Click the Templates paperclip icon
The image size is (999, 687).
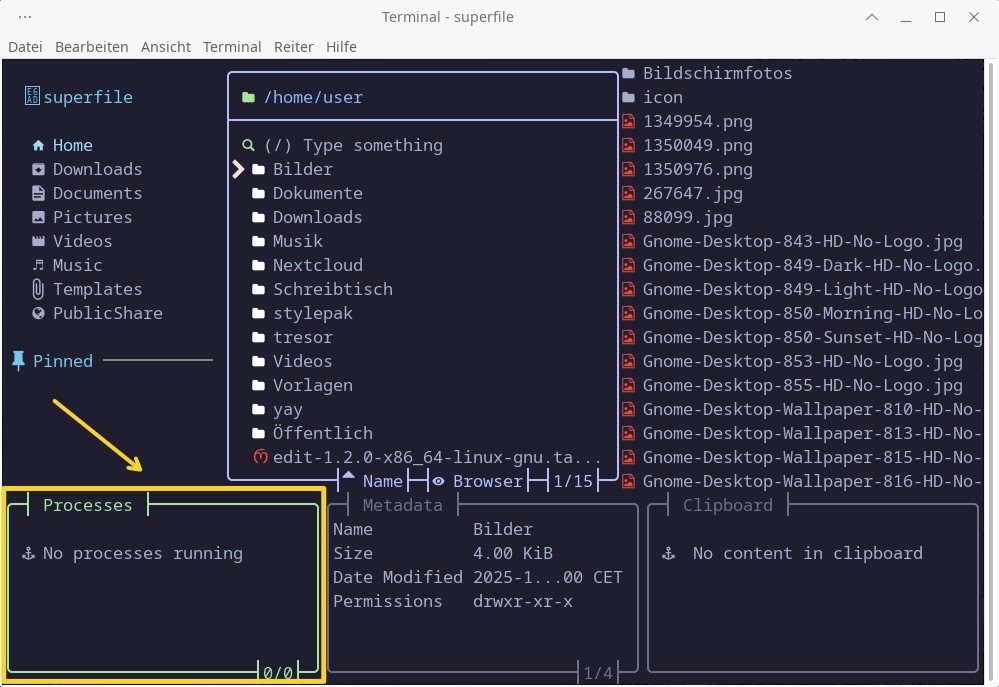[x=38, y=289]
